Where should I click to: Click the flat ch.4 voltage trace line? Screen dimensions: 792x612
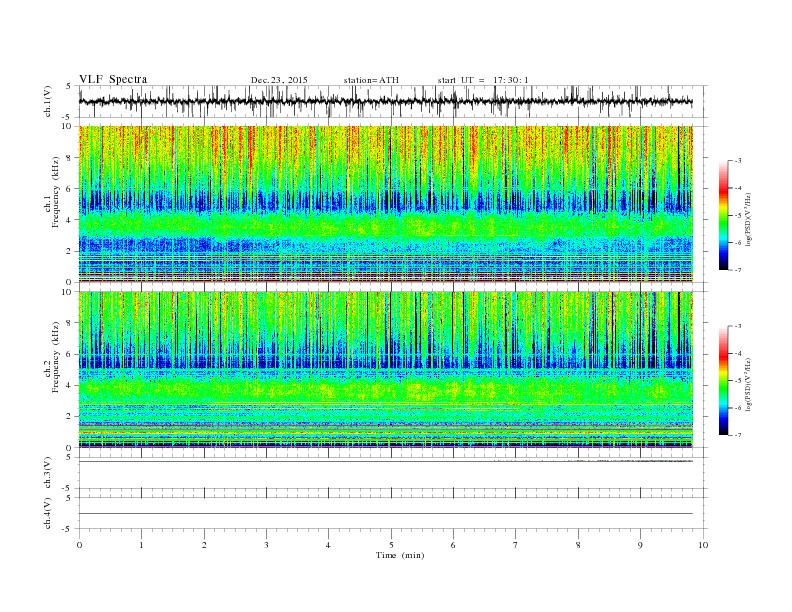click(x=385, y=514)
